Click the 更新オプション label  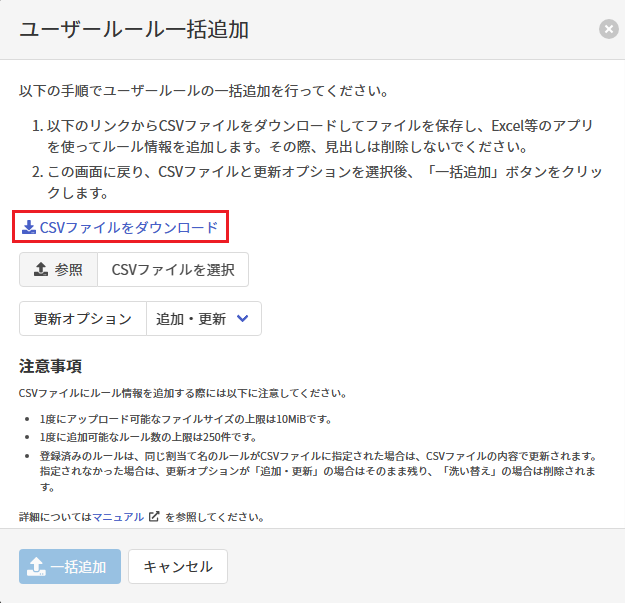[x=83, y=319]
